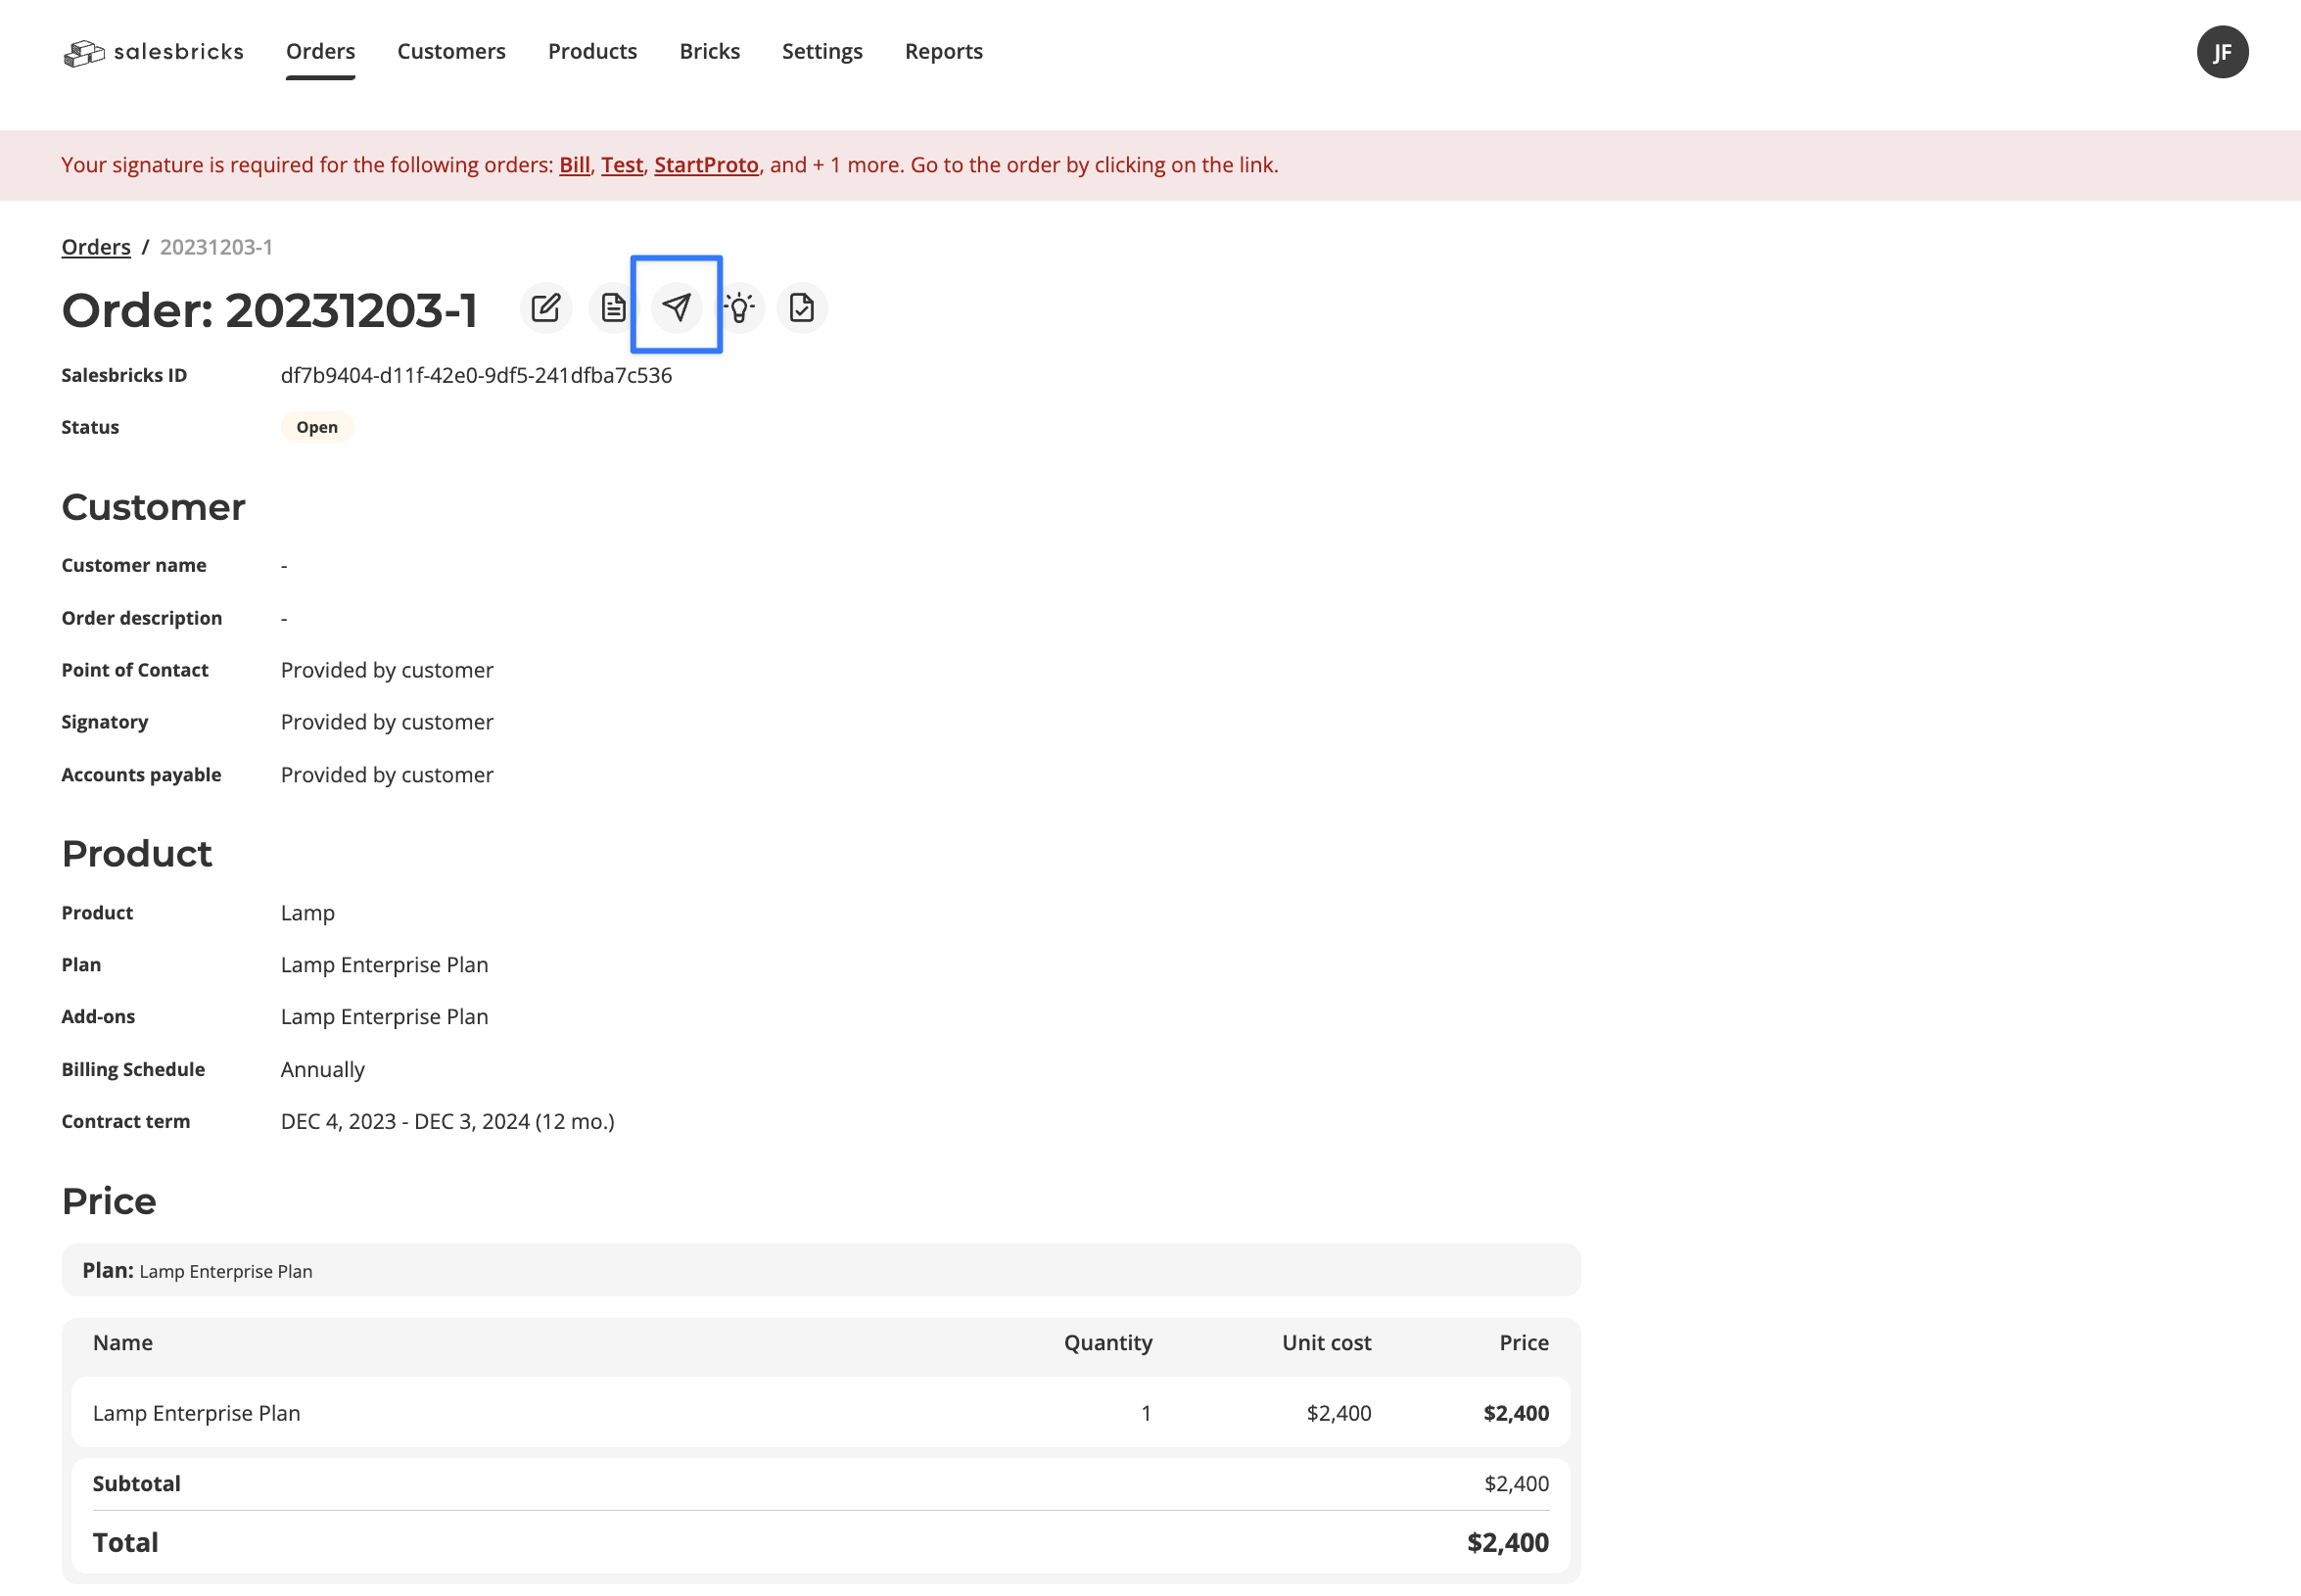
Task: Click the Open status badge
Action: coord(317,427)
